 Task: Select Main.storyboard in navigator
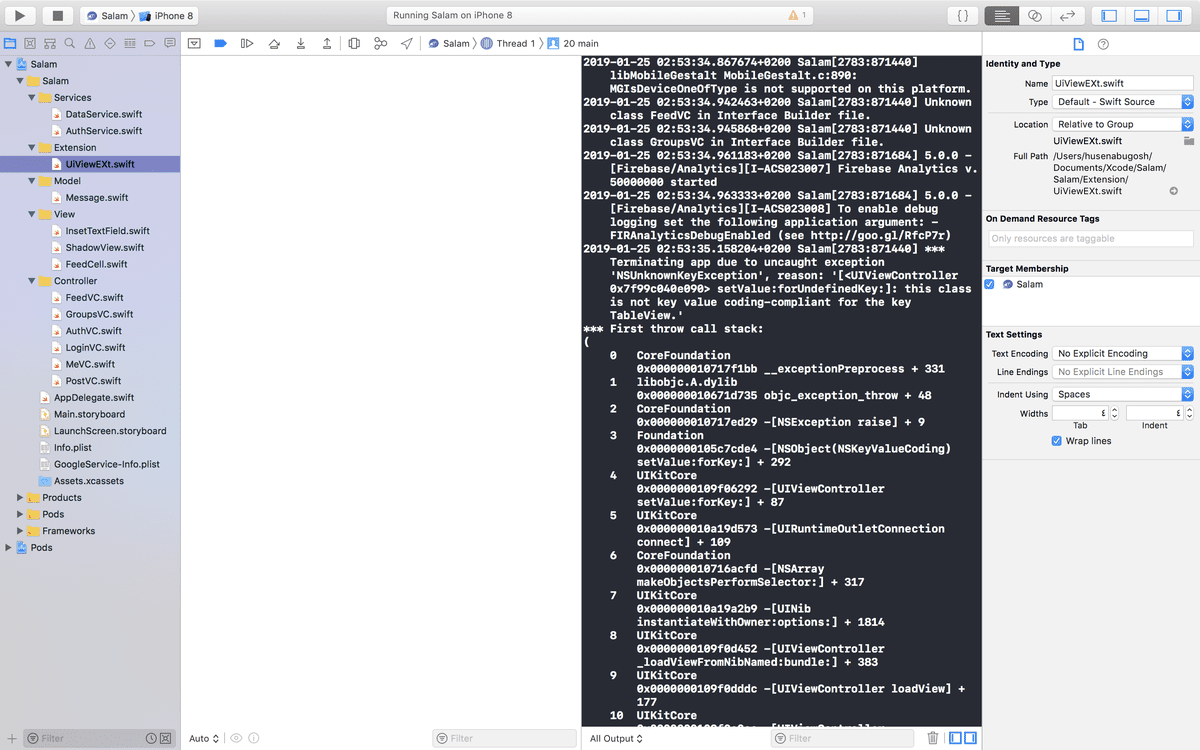[89, 414]
